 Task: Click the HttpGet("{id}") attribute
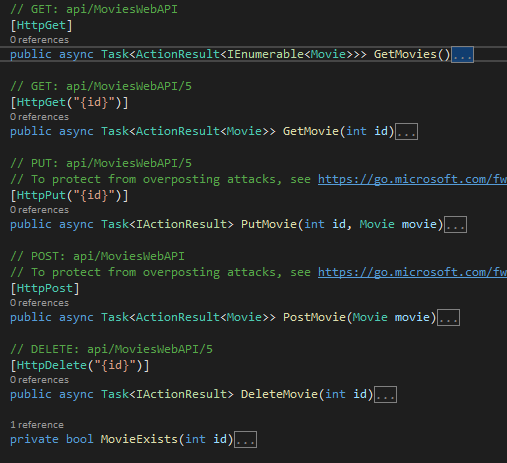(69, 103)
